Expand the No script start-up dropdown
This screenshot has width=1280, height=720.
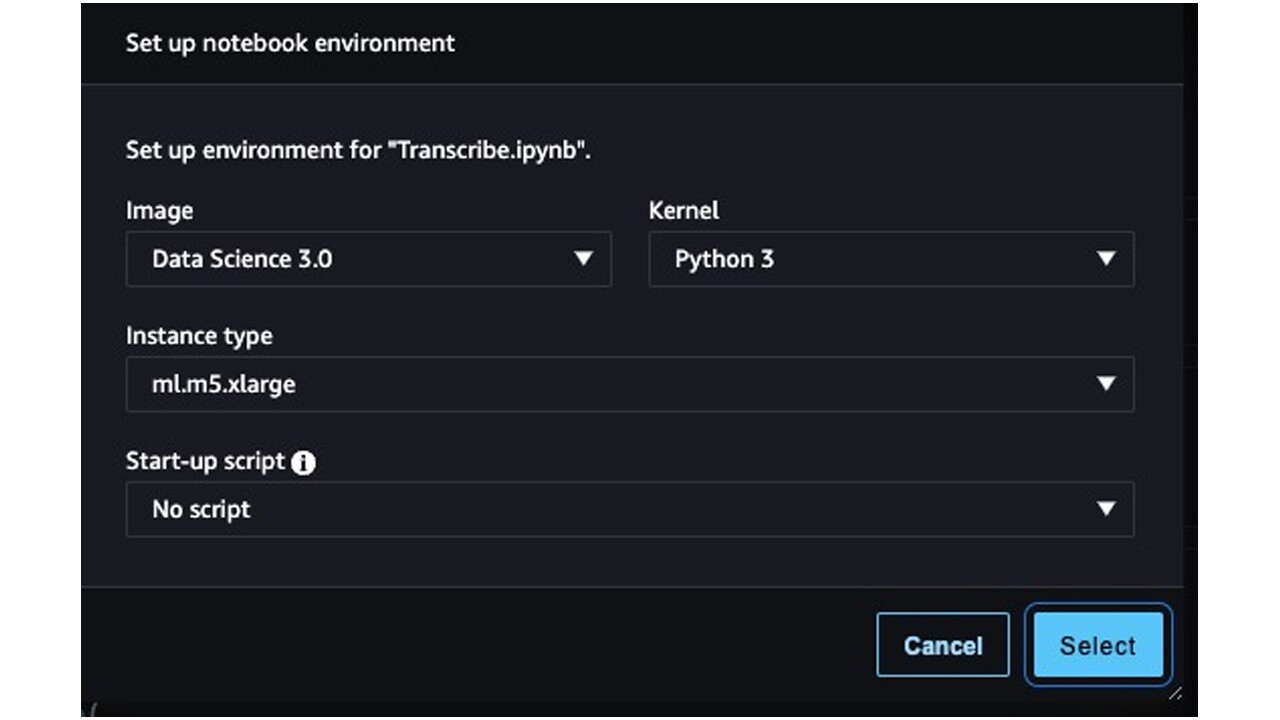[630, 509]
